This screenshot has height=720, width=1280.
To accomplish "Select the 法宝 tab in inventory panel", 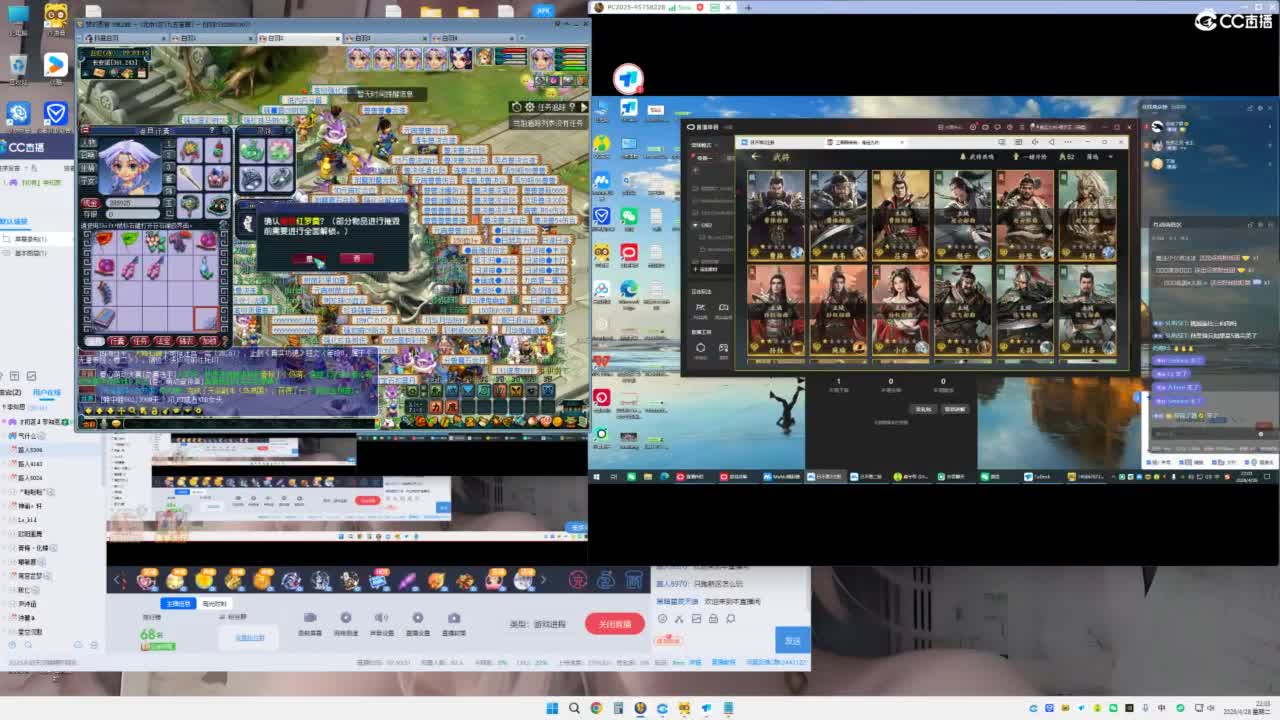I will click(163, 341).
